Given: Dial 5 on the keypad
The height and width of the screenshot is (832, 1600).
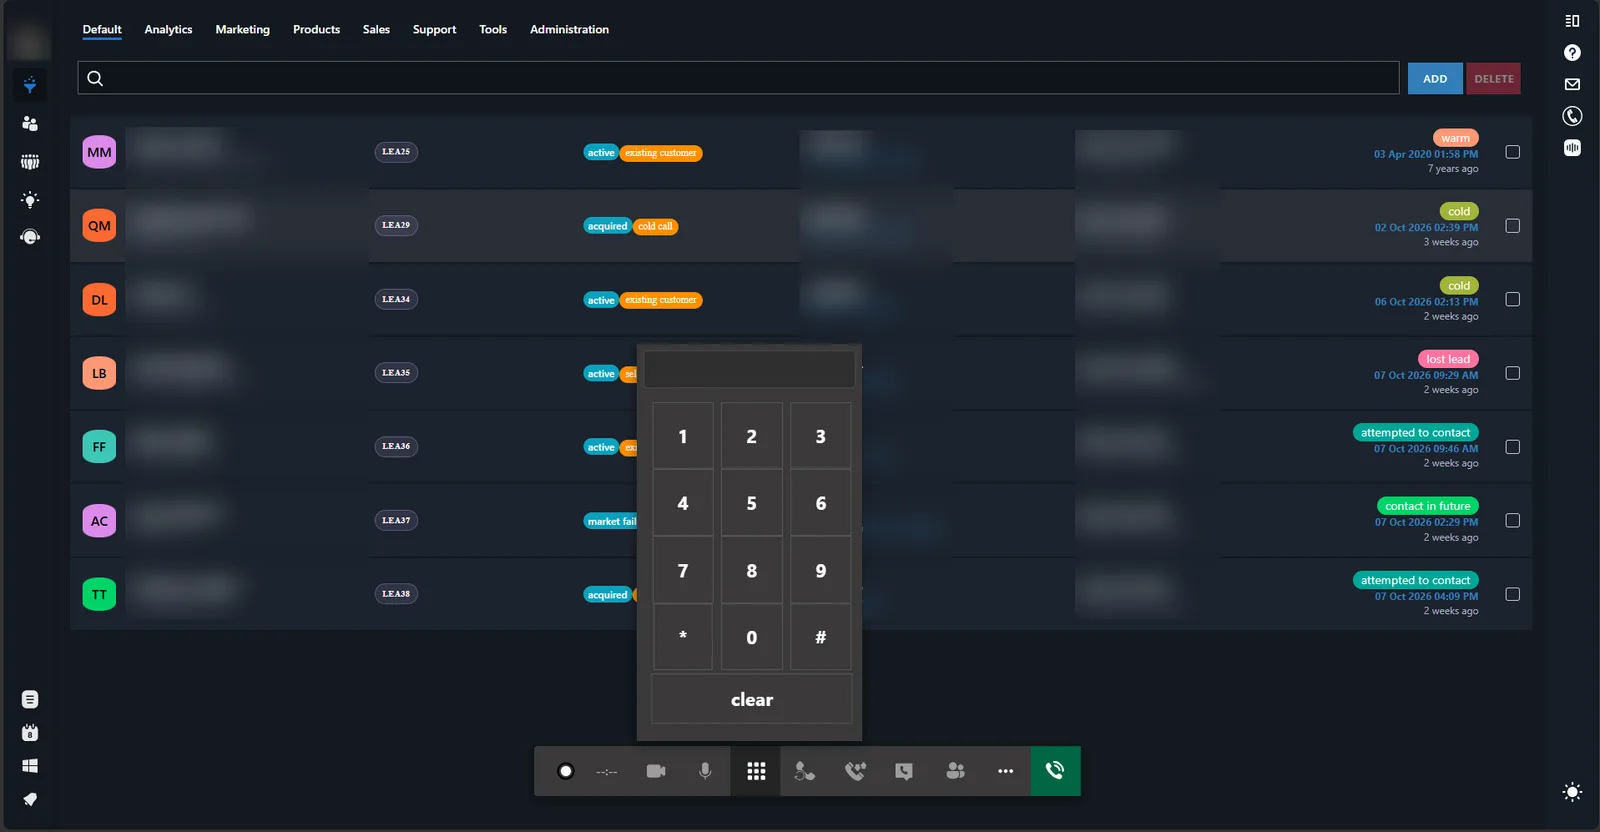Looking at the screenshot, I should pyautogui.click(x=752, y=503).
